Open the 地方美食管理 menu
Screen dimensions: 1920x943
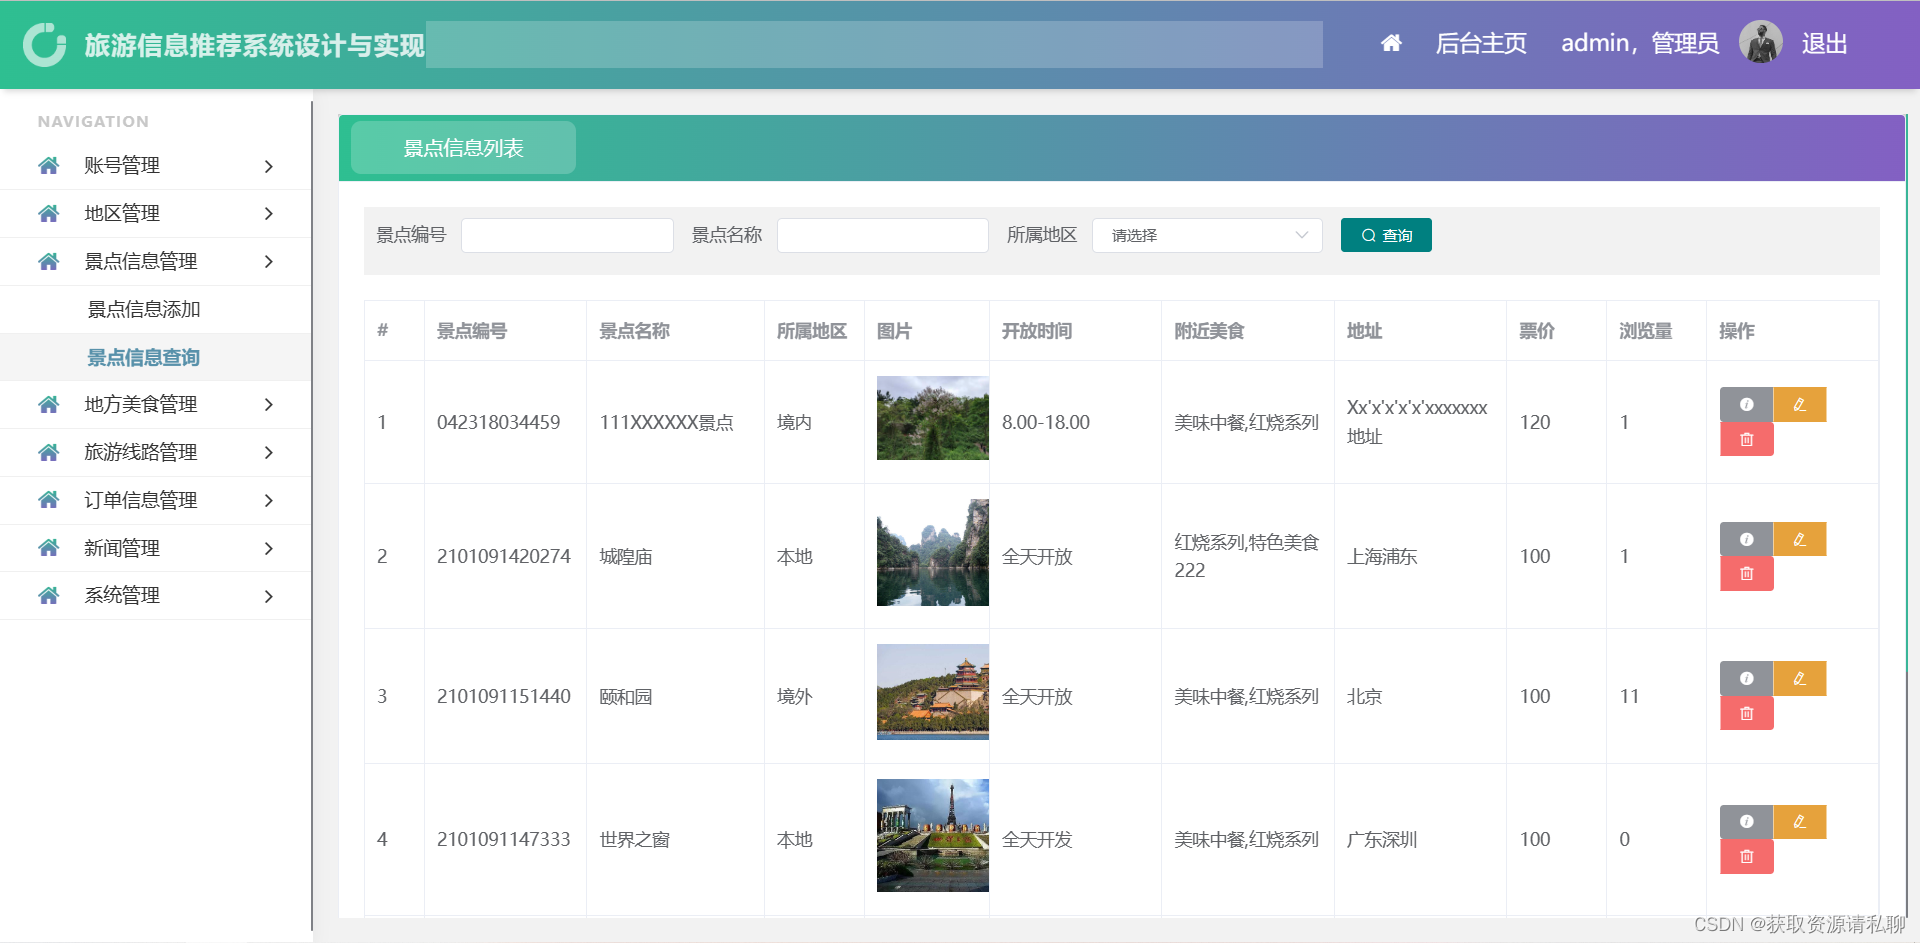point(156,404)
